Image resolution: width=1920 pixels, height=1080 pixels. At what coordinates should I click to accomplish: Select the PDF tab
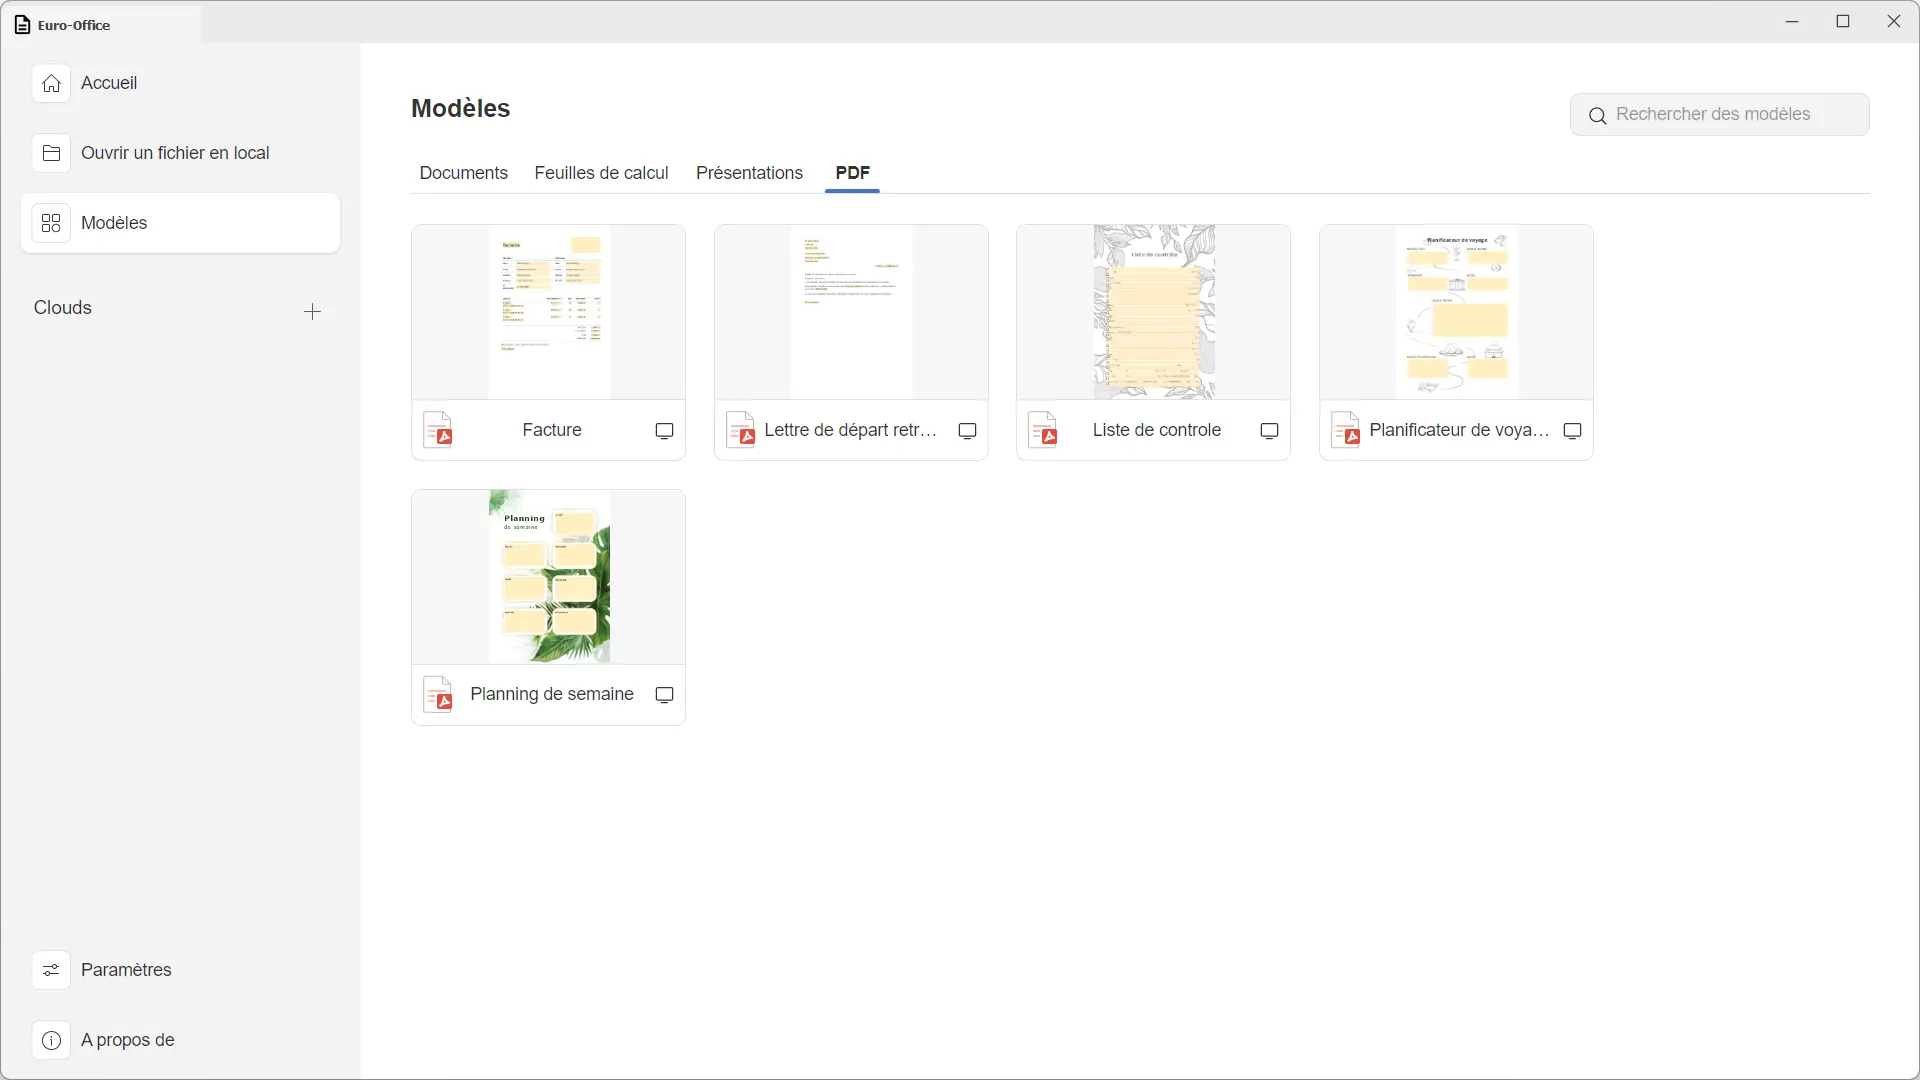point(852,173)
